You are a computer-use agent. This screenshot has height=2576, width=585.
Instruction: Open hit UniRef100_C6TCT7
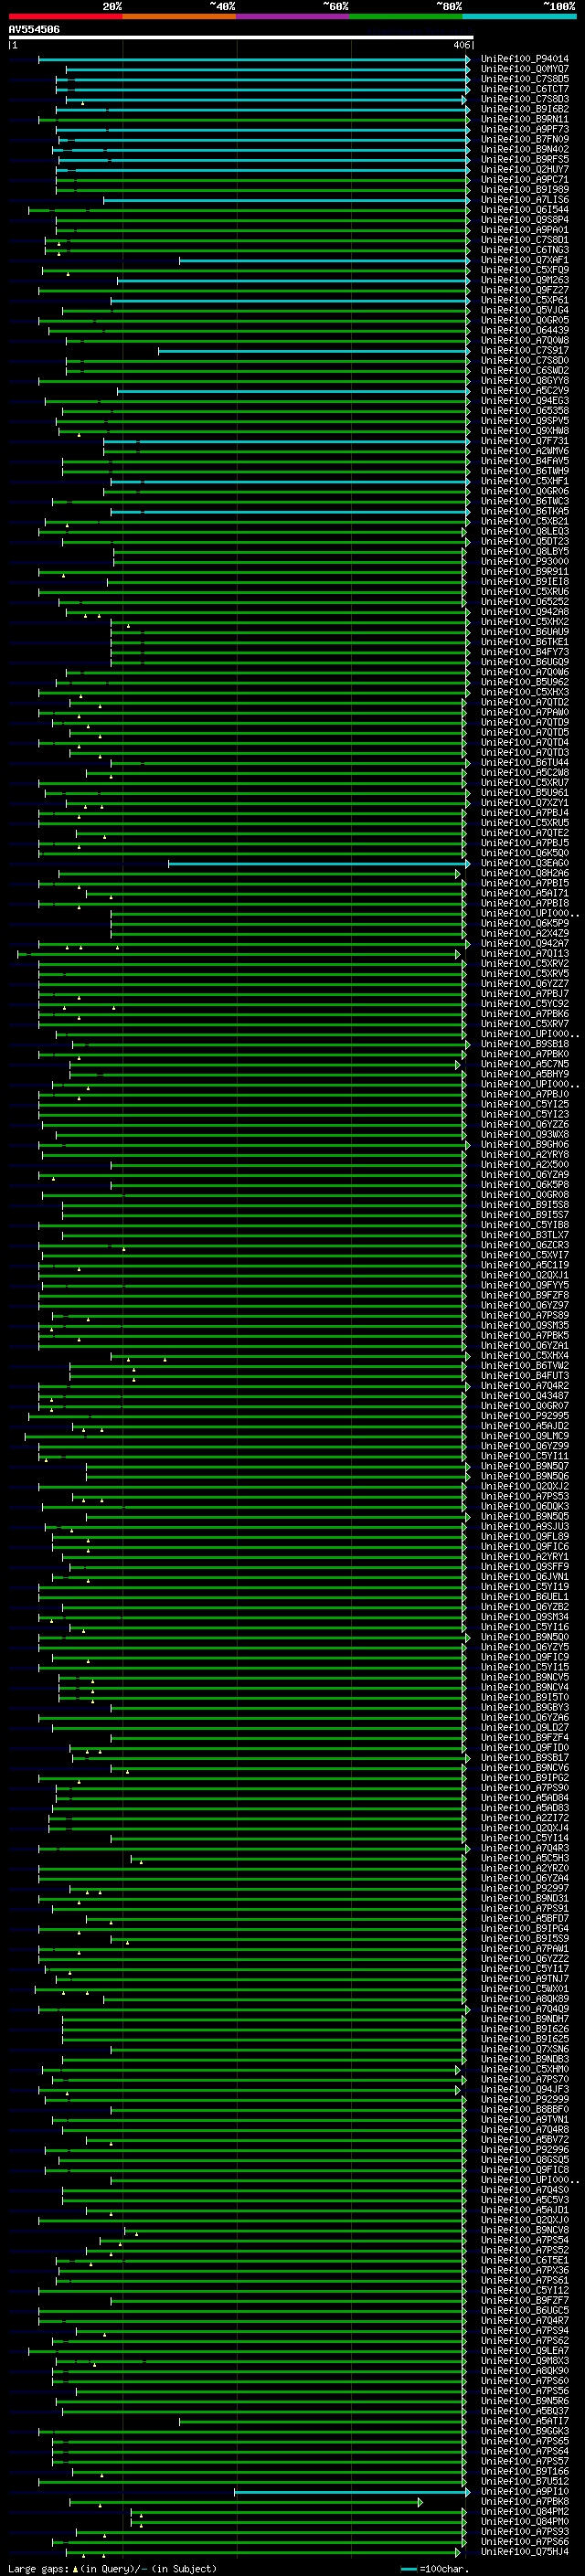click(525, 89)
